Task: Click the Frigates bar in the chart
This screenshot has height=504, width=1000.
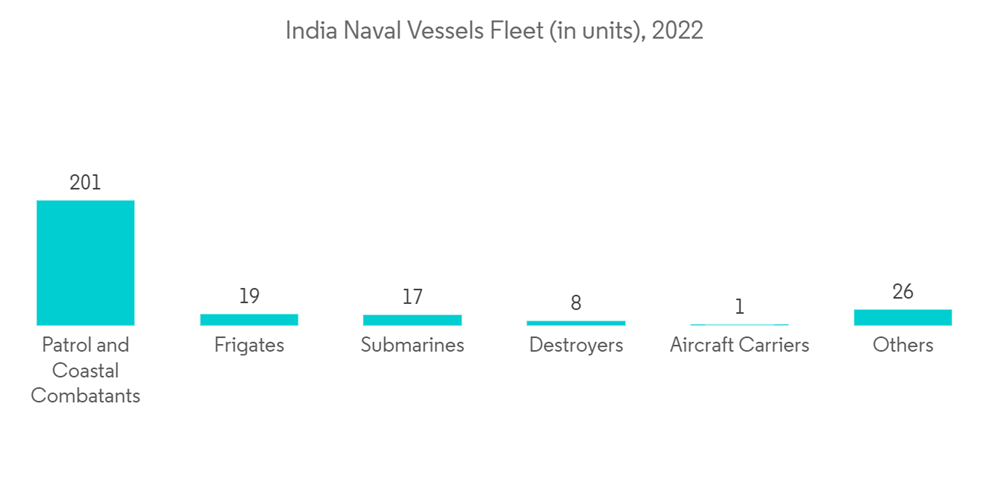Action: point(249,320)
